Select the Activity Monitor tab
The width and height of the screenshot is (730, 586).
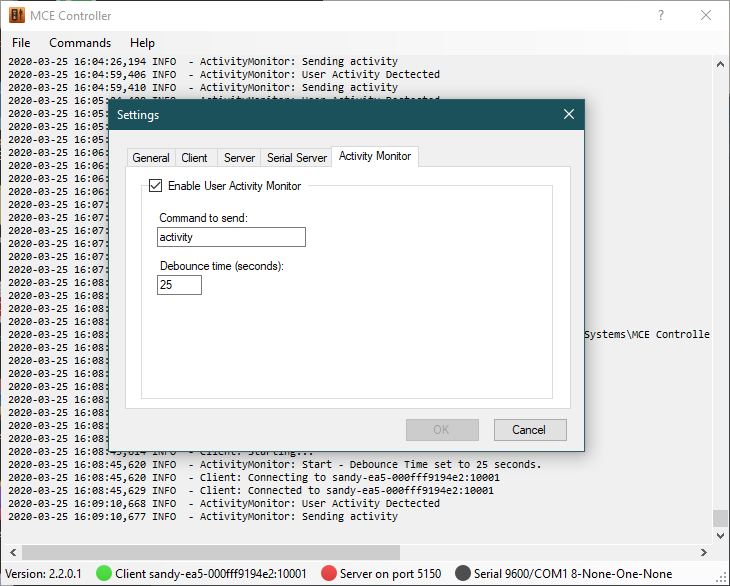pyautogui.click(x=375, y=156)
